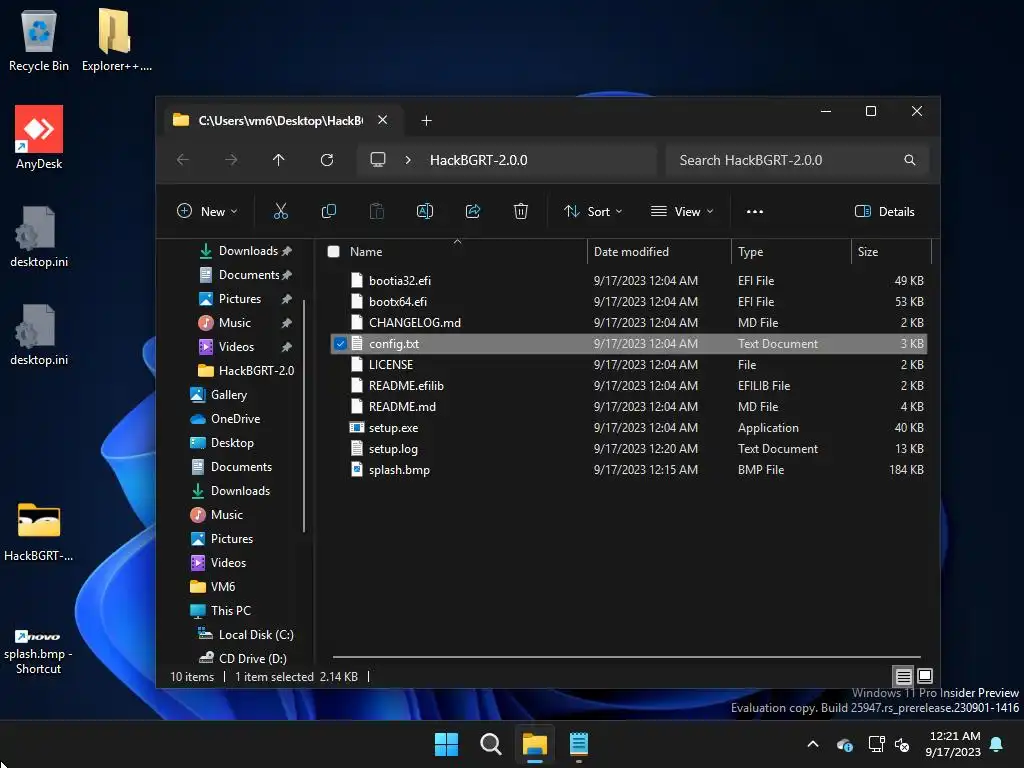The width and height of the screenshot is (1024, 768).
Task: Open taskbar Search
Action: coord(490,744)
